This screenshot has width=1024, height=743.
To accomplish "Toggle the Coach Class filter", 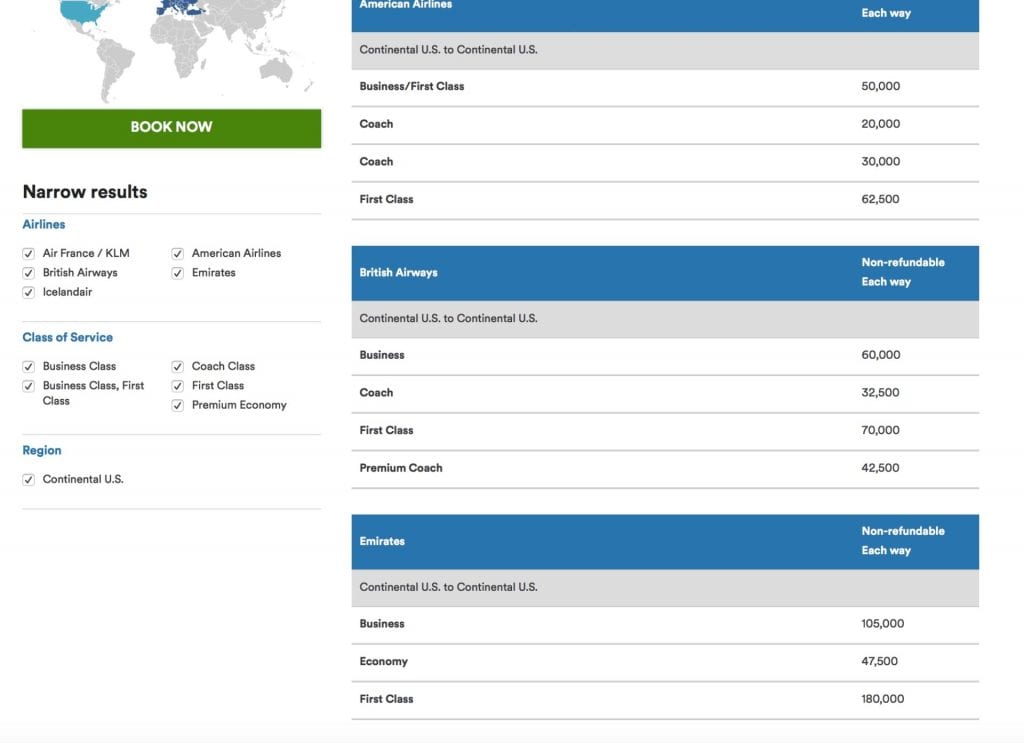I will 178,367.
